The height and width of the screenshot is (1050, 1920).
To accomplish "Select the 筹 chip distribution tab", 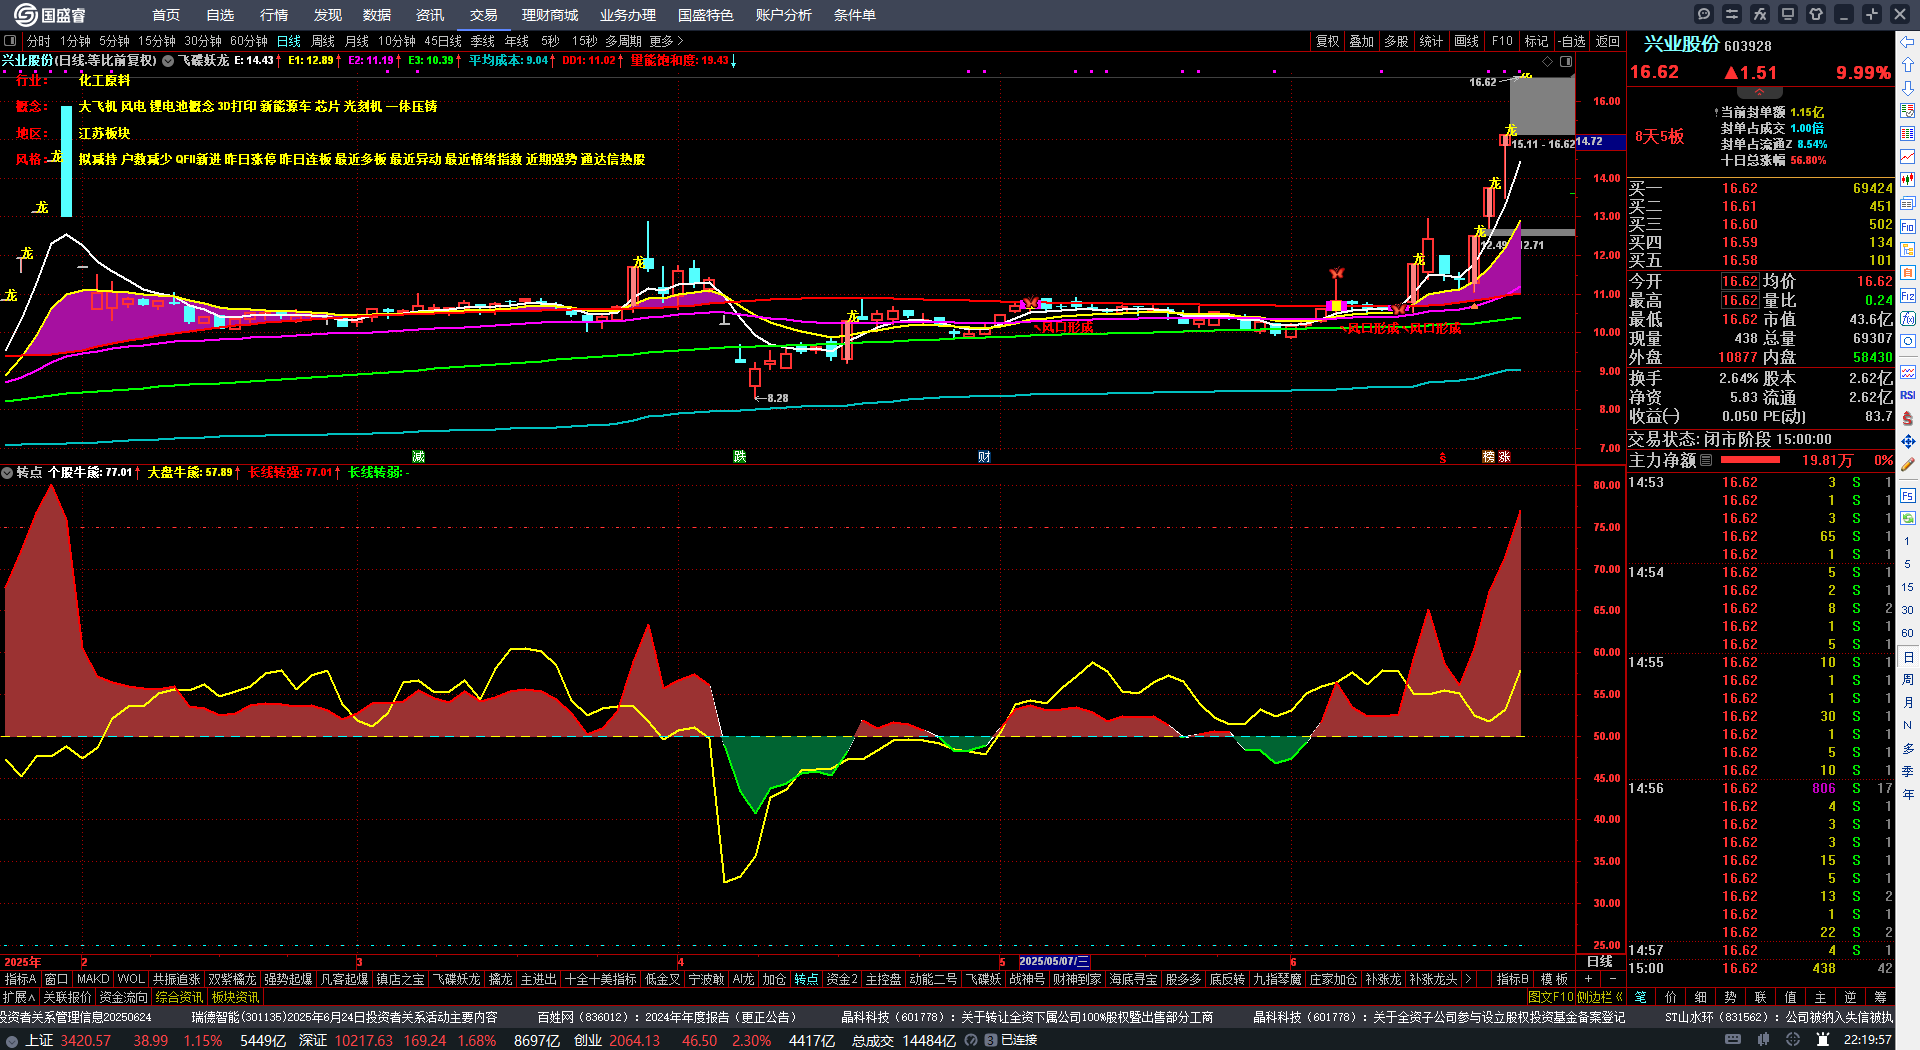I will point(1880,997).
